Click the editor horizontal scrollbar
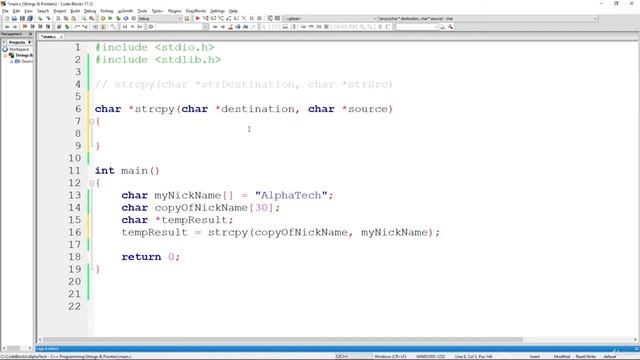Viewport: 640px width, 360px height. 282,340
